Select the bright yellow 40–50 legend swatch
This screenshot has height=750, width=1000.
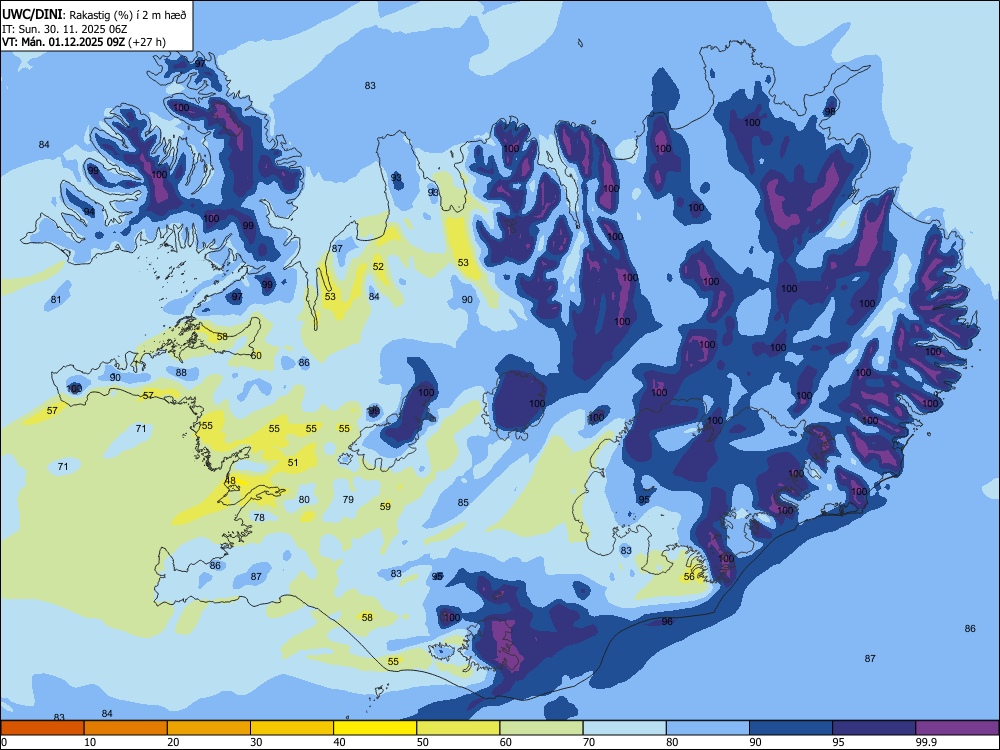pos(375,728)
